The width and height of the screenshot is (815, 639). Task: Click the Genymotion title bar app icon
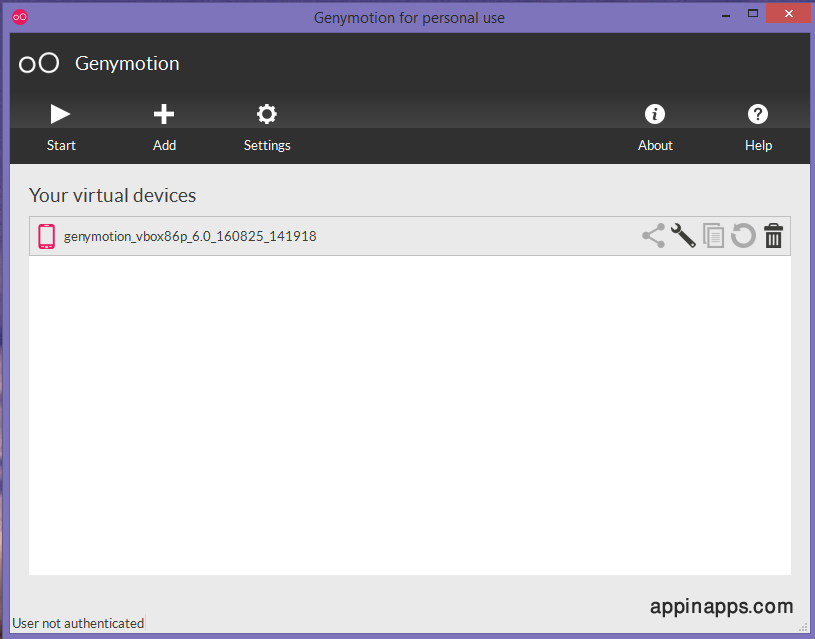point(20,17)
